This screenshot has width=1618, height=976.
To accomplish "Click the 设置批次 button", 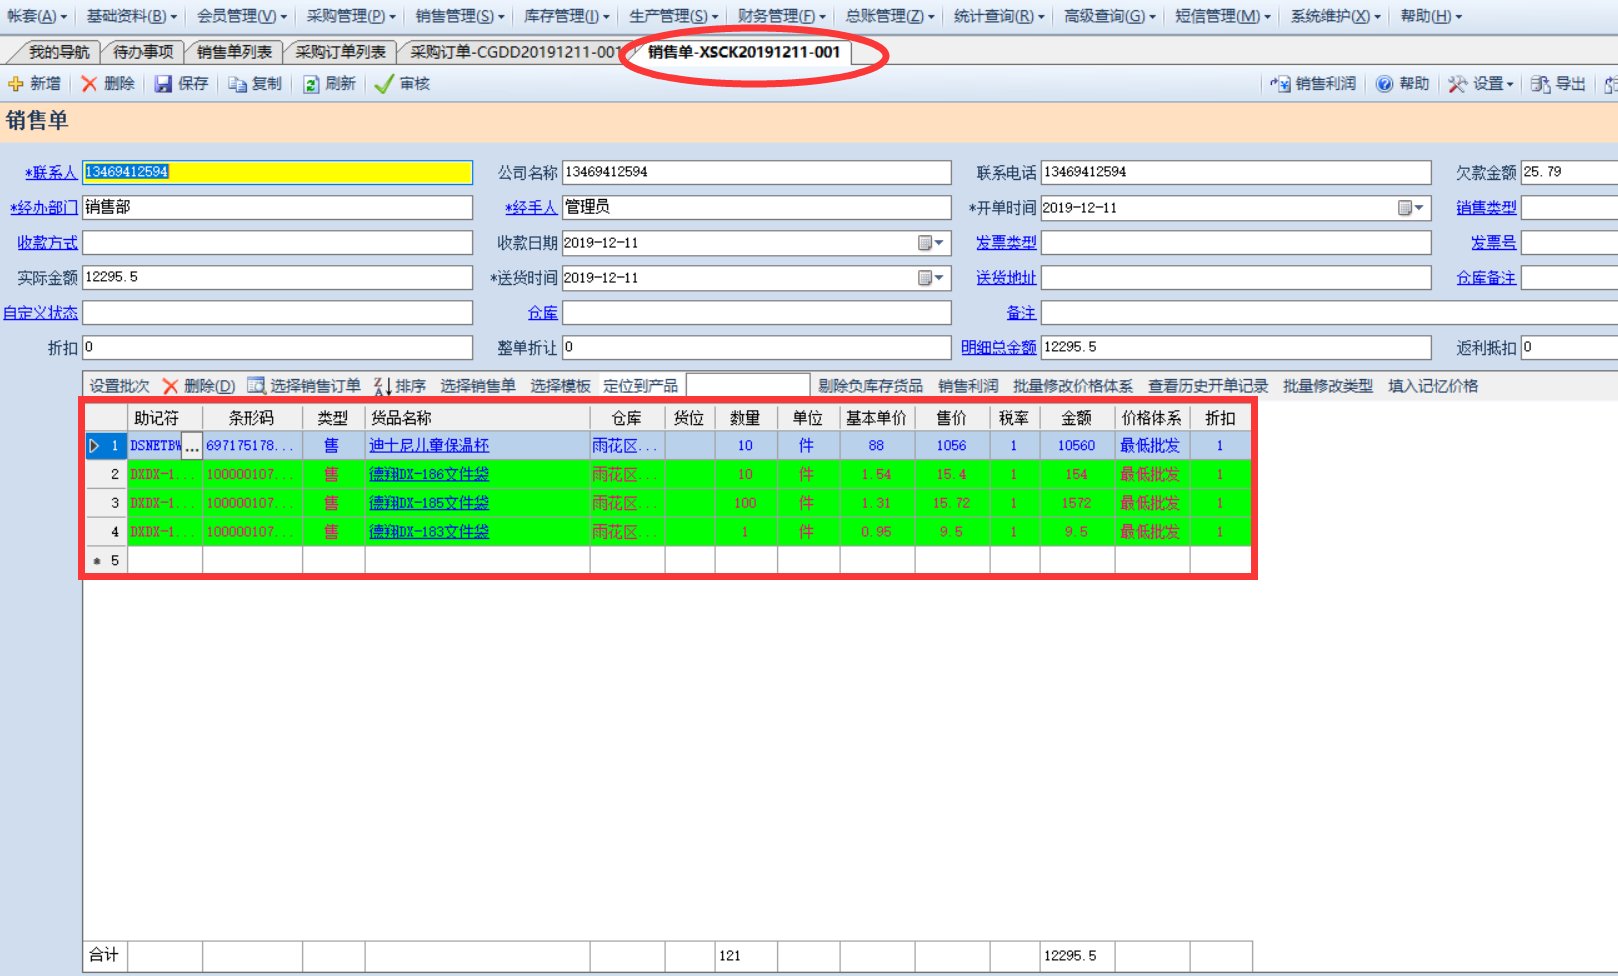I will (x=119, y=386).
